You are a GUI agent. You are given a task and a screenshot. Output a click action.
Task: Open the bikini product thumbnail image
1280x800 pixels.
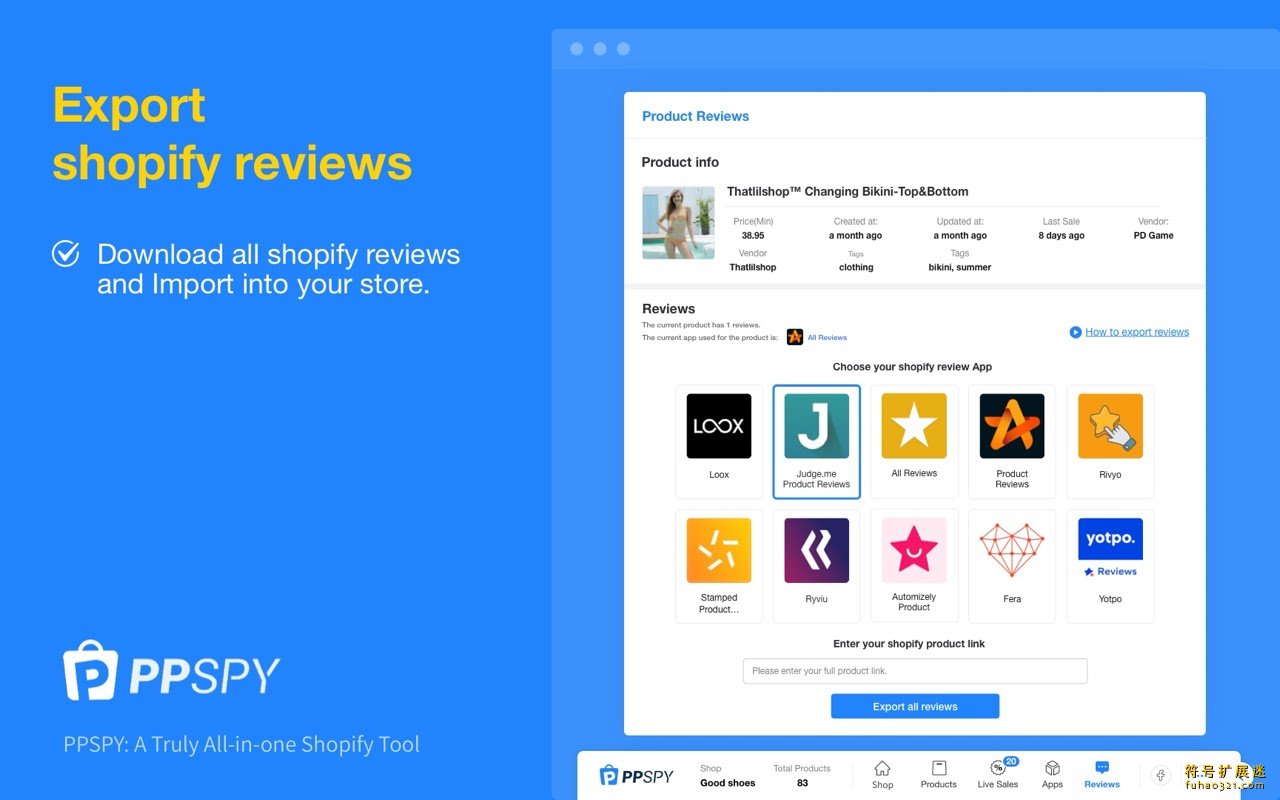click(678, 223)
